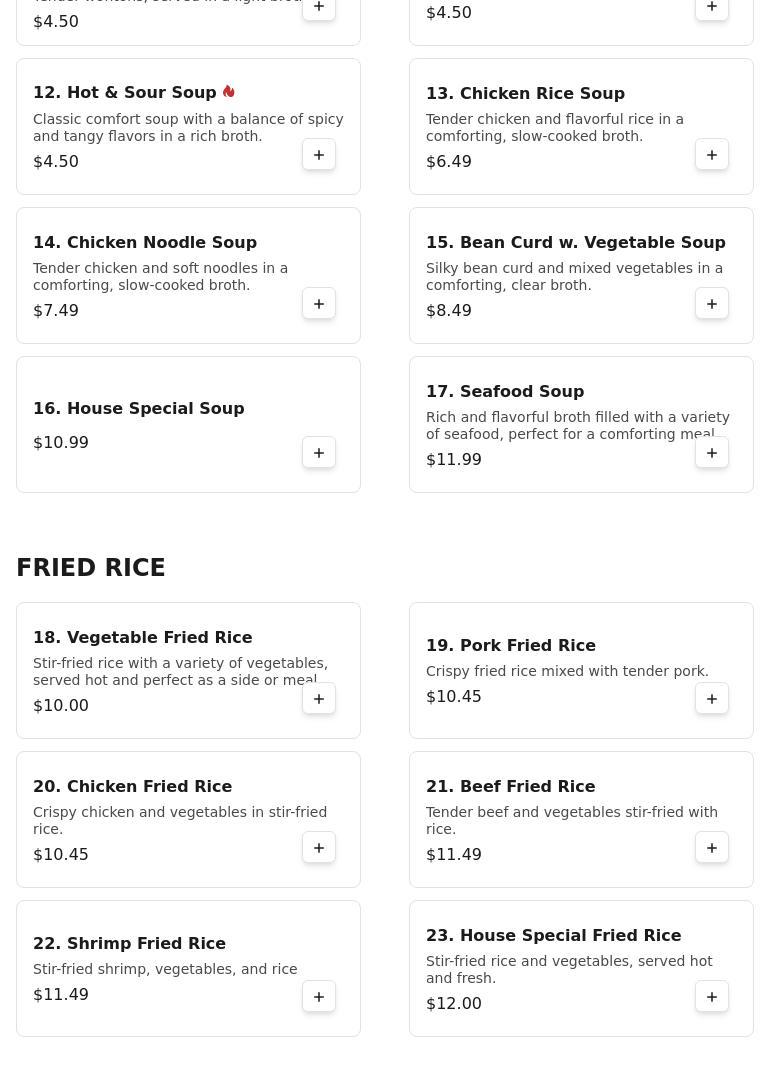Add Chicken Noodle Soup to cart

pos(318,304)
